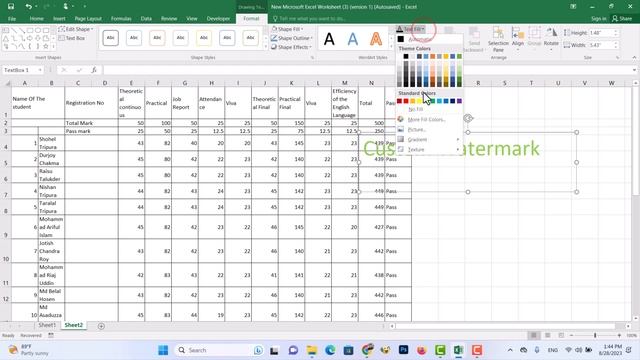Screen dimensions: 640x360
Task: Click the Cancel X icon in formula bar
Action: (x=64, y=70)
